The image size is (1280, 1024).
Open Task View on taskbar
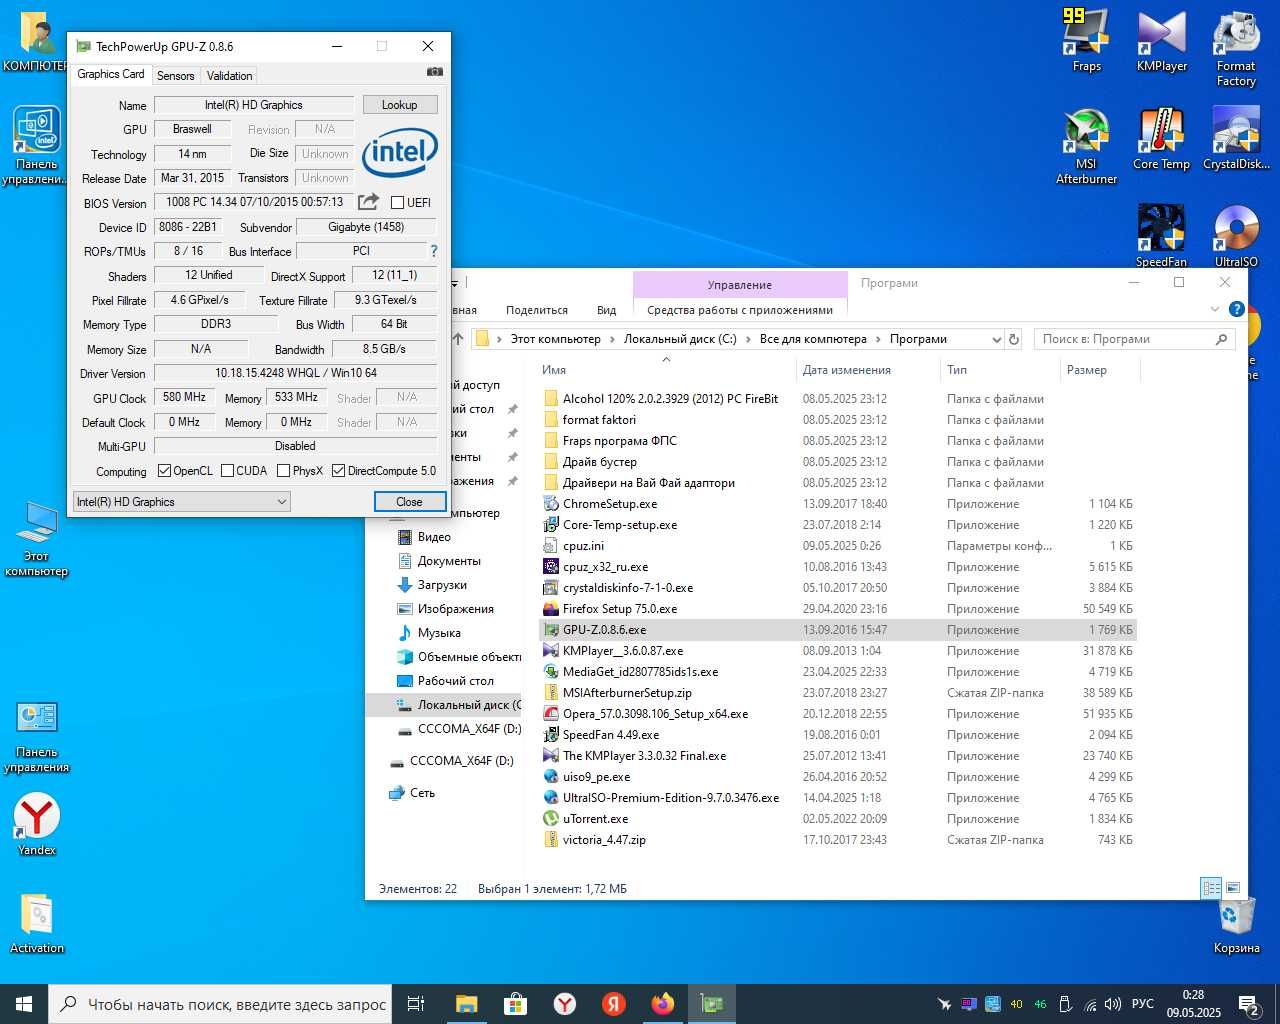tap(416, 1004)
